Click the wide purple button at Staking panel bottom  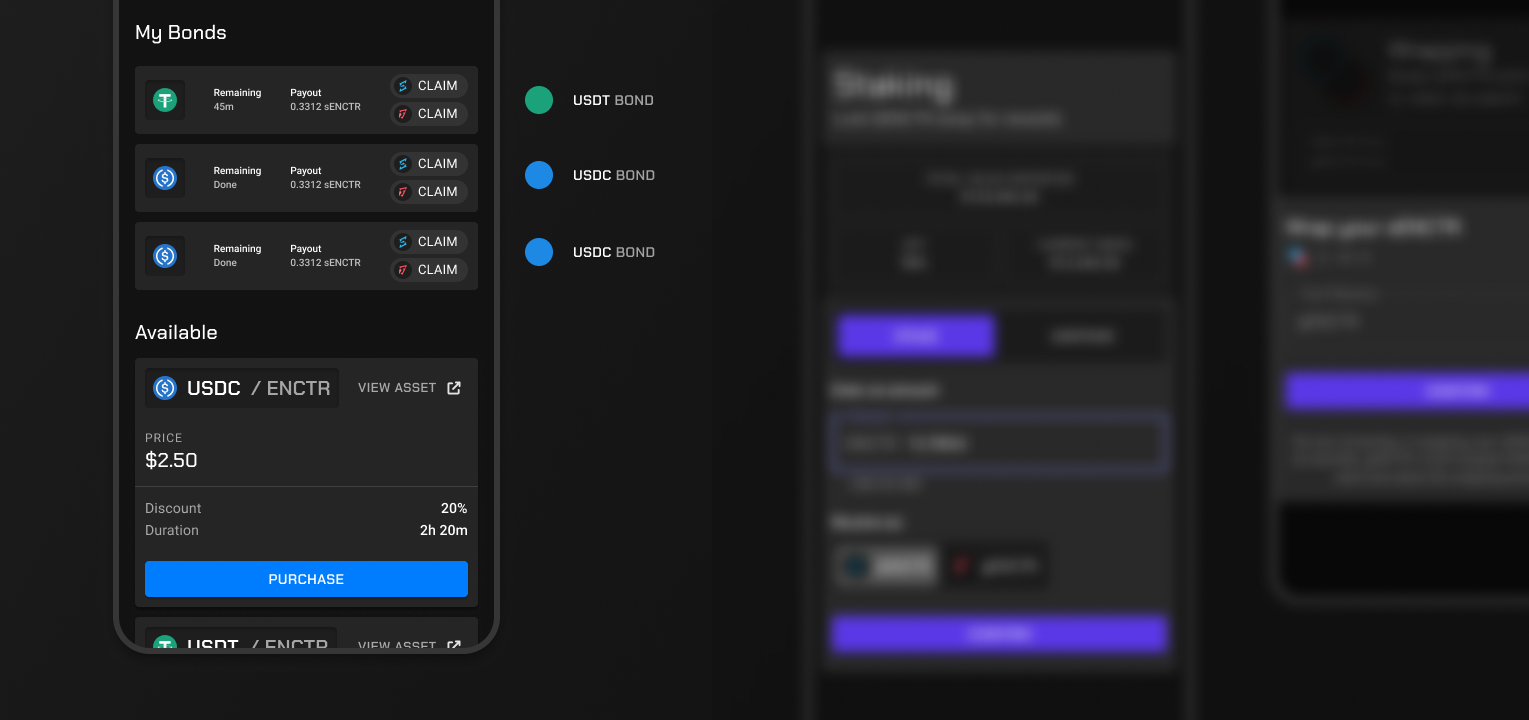[x=998, y=633]
